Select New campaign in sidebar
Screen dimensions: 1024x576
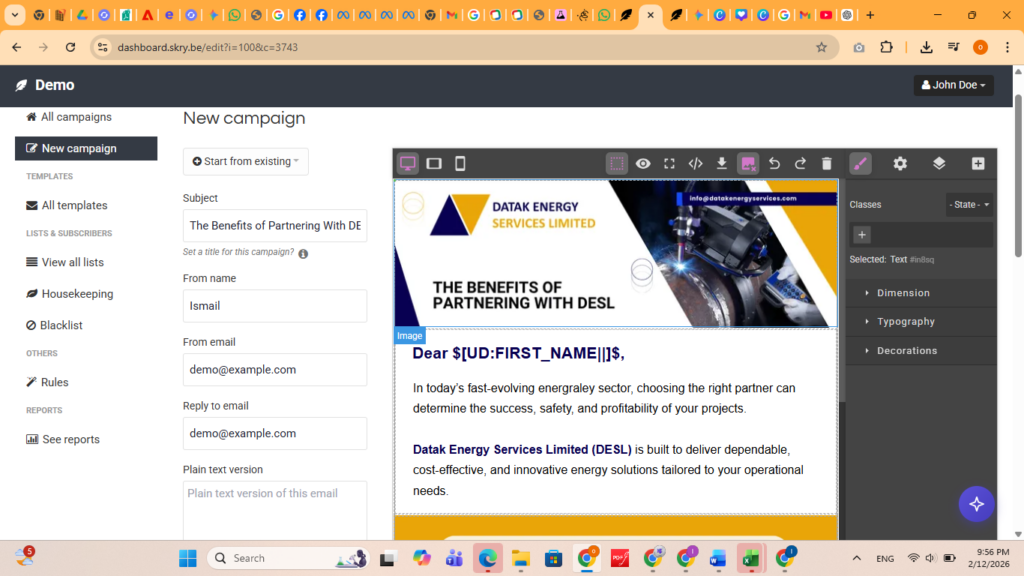click(86, 148)
